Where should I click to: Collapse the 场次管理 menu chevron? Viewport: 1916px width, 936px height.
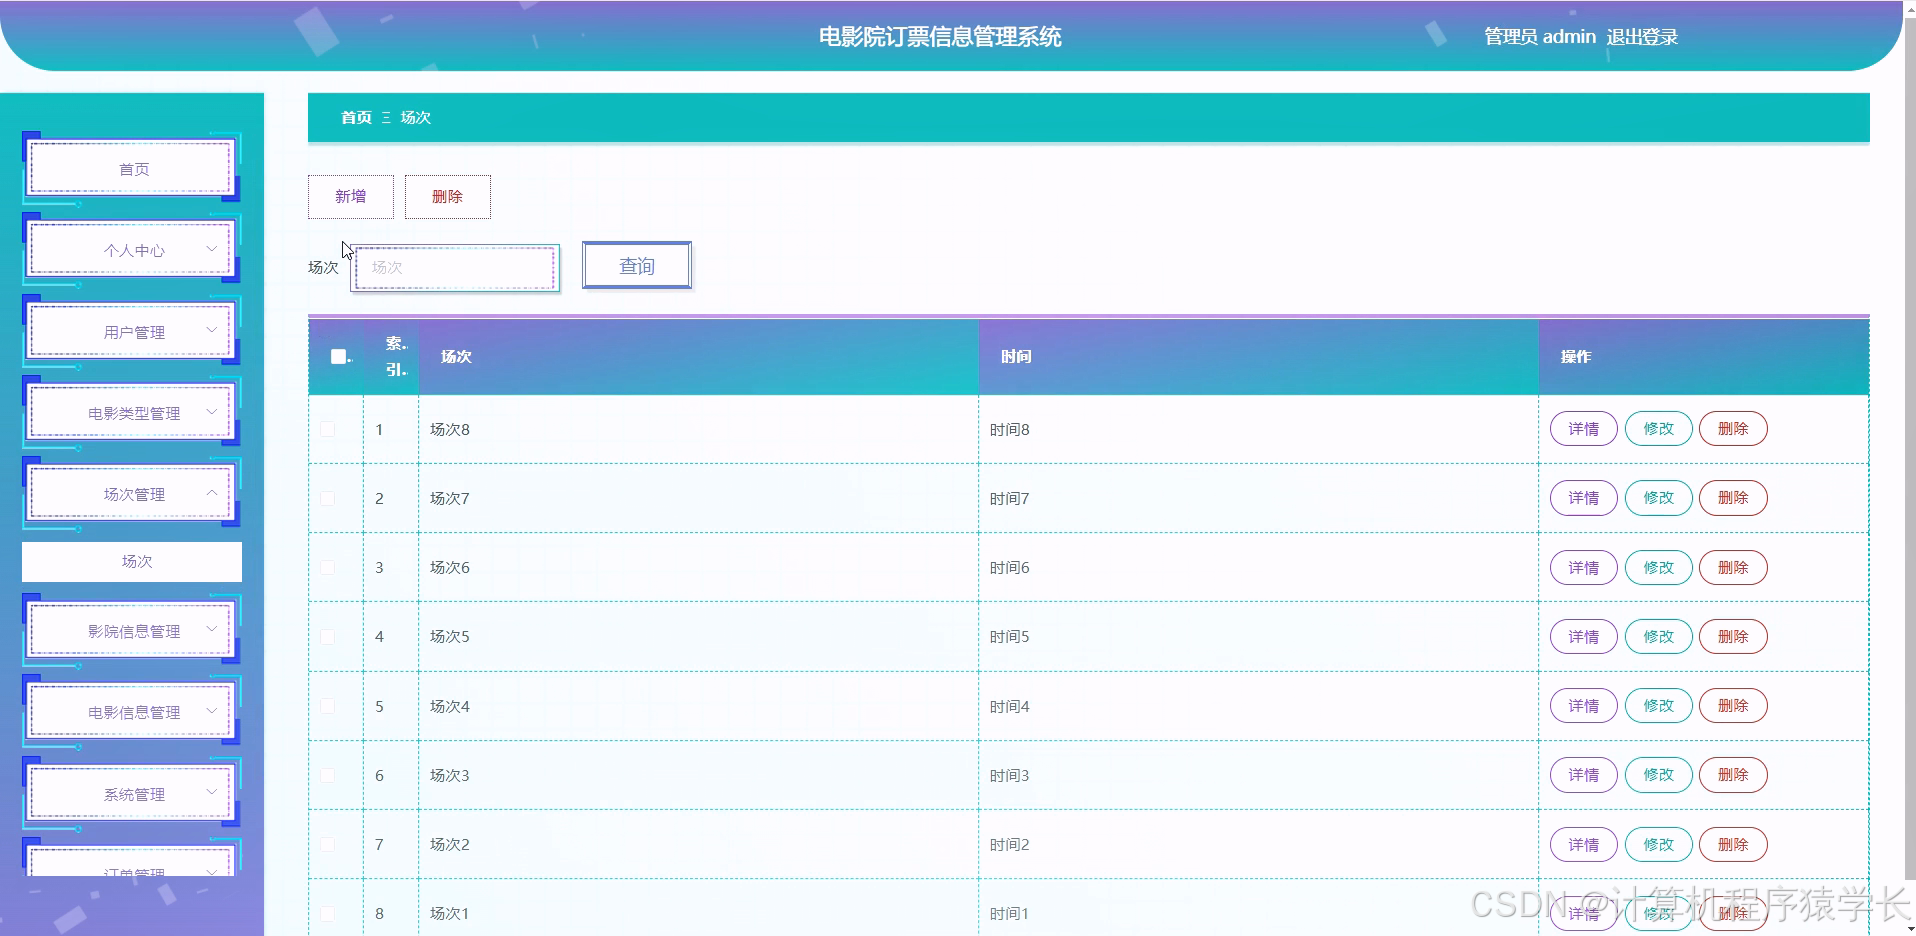pos(211,492)
